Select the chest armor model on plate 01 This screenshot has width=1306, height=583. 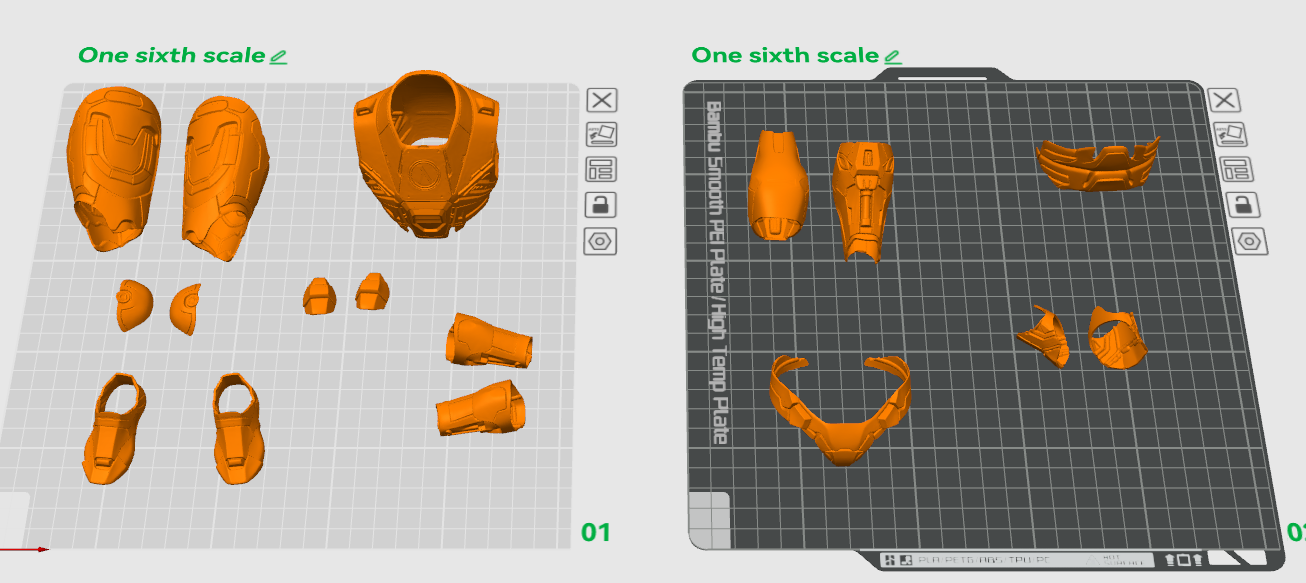426,155
